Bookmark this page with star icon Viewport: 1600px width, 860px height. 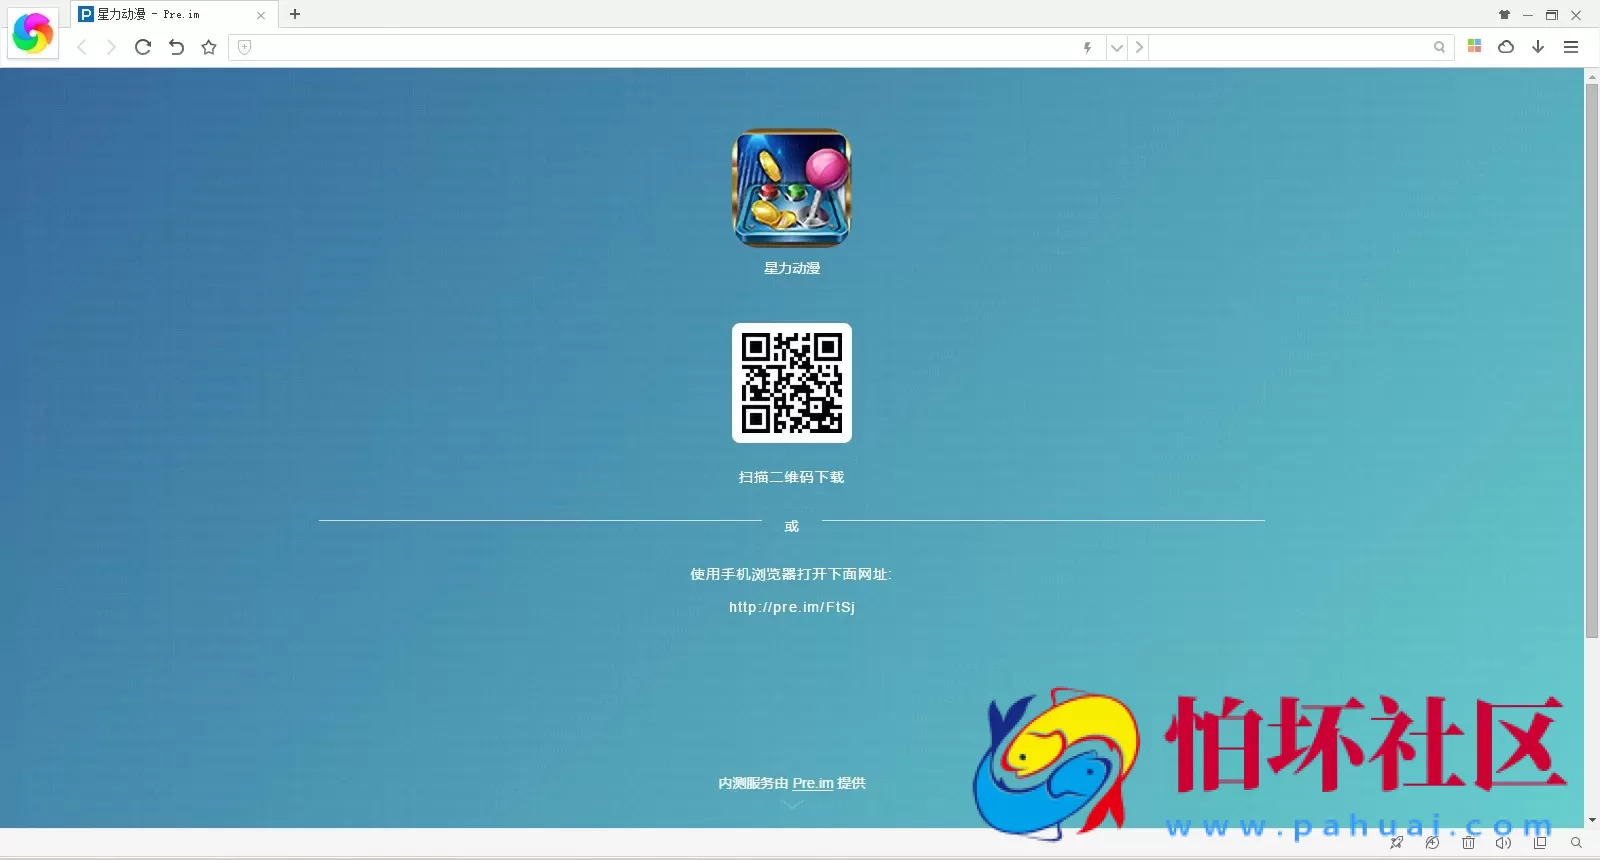point(209,47)
